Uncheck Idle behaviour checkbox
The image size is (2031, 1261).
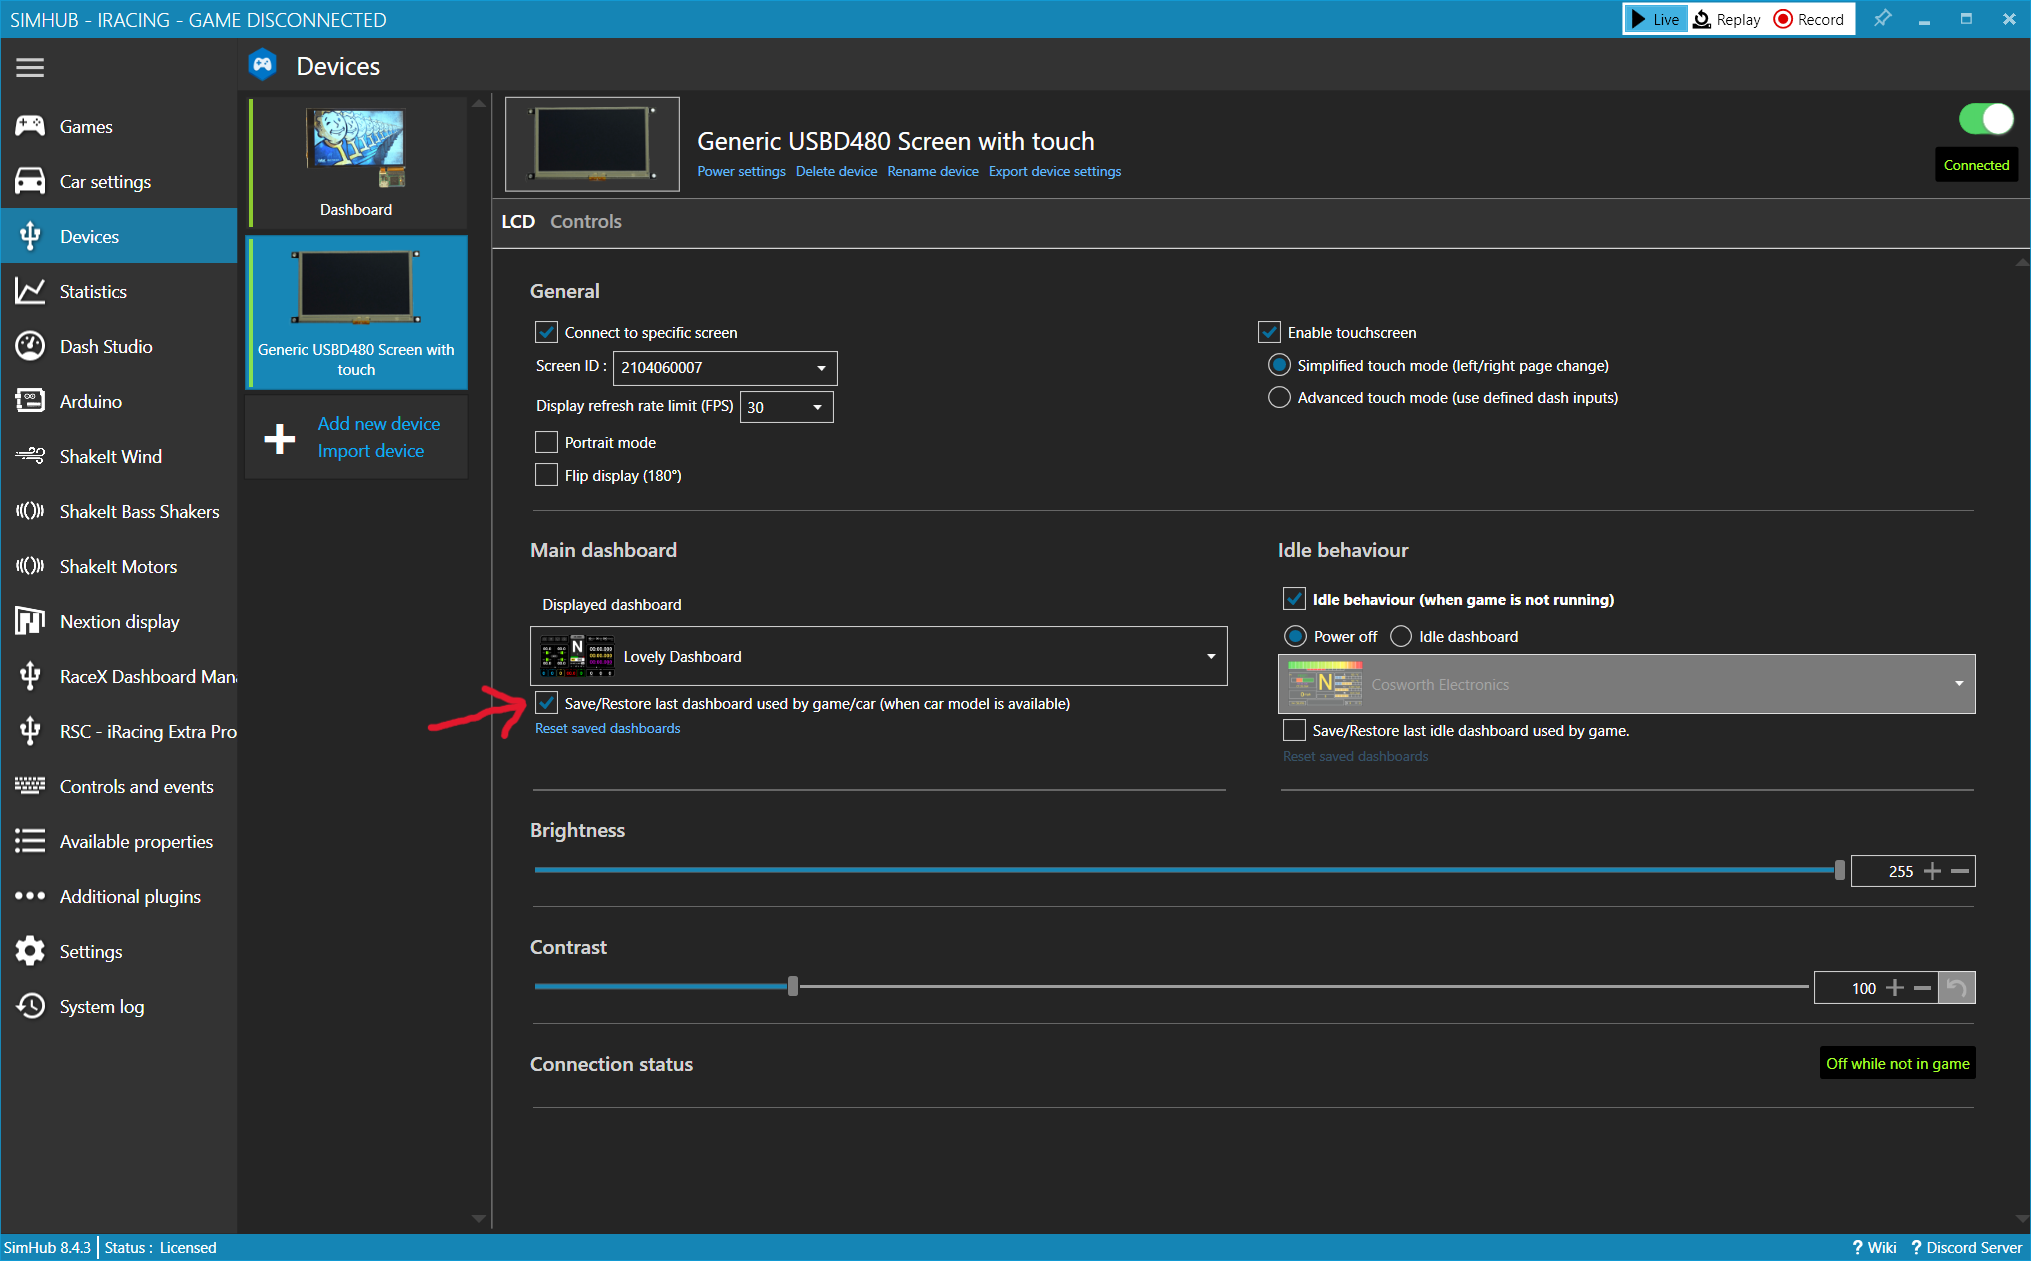coord(1294,599)
